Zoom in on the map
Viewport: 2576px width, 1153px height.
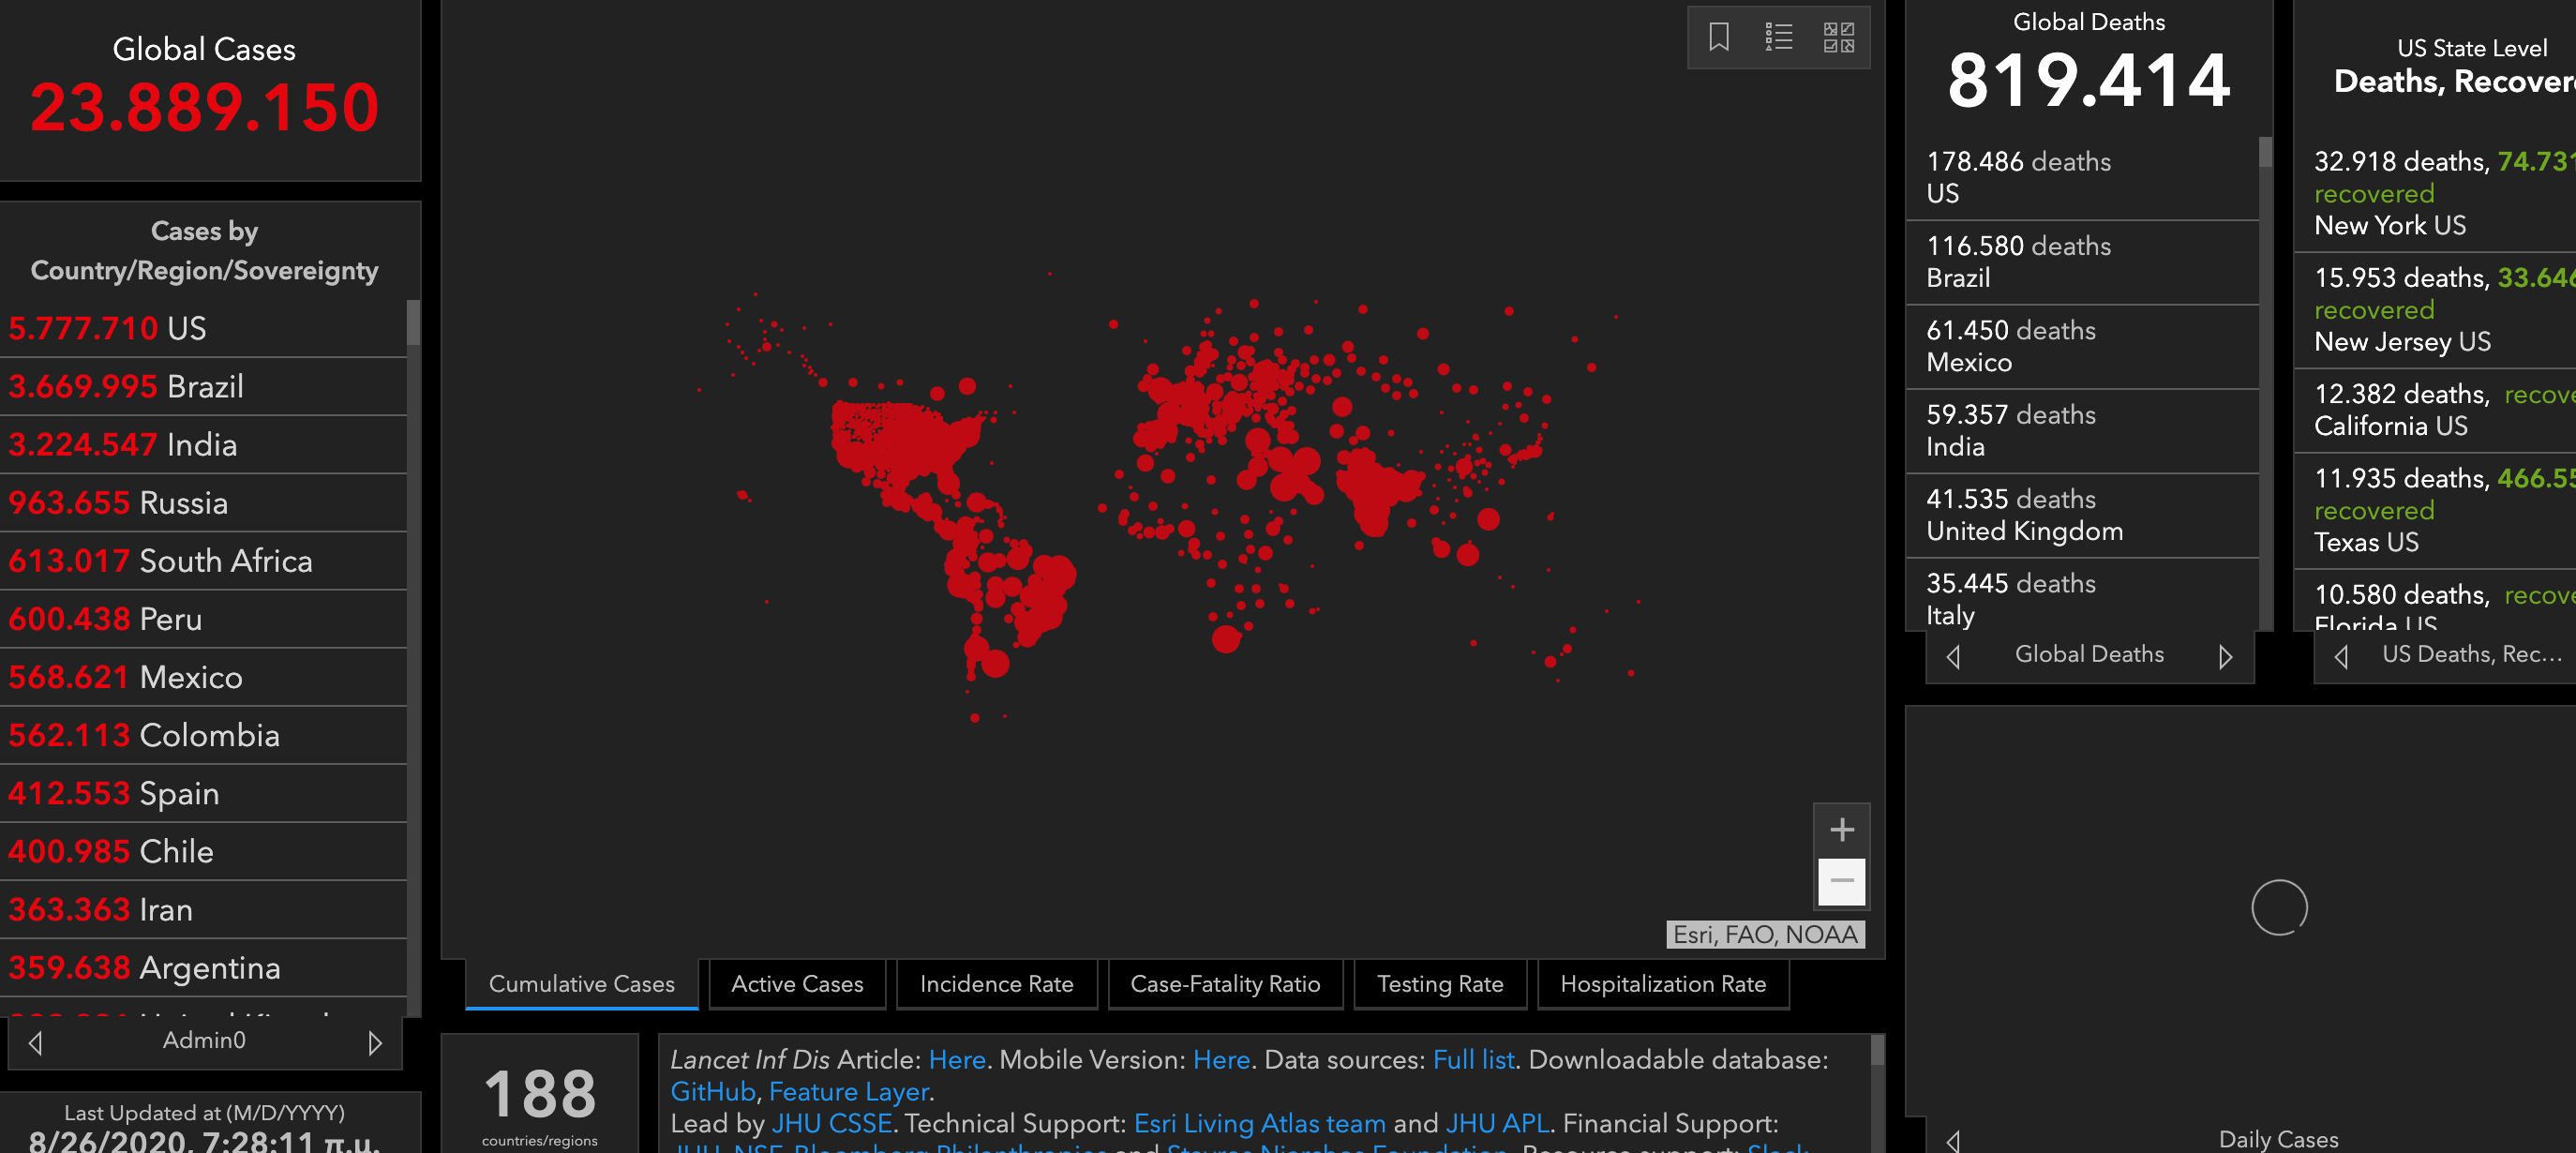pyautogui.click(x=1841, y=830)
